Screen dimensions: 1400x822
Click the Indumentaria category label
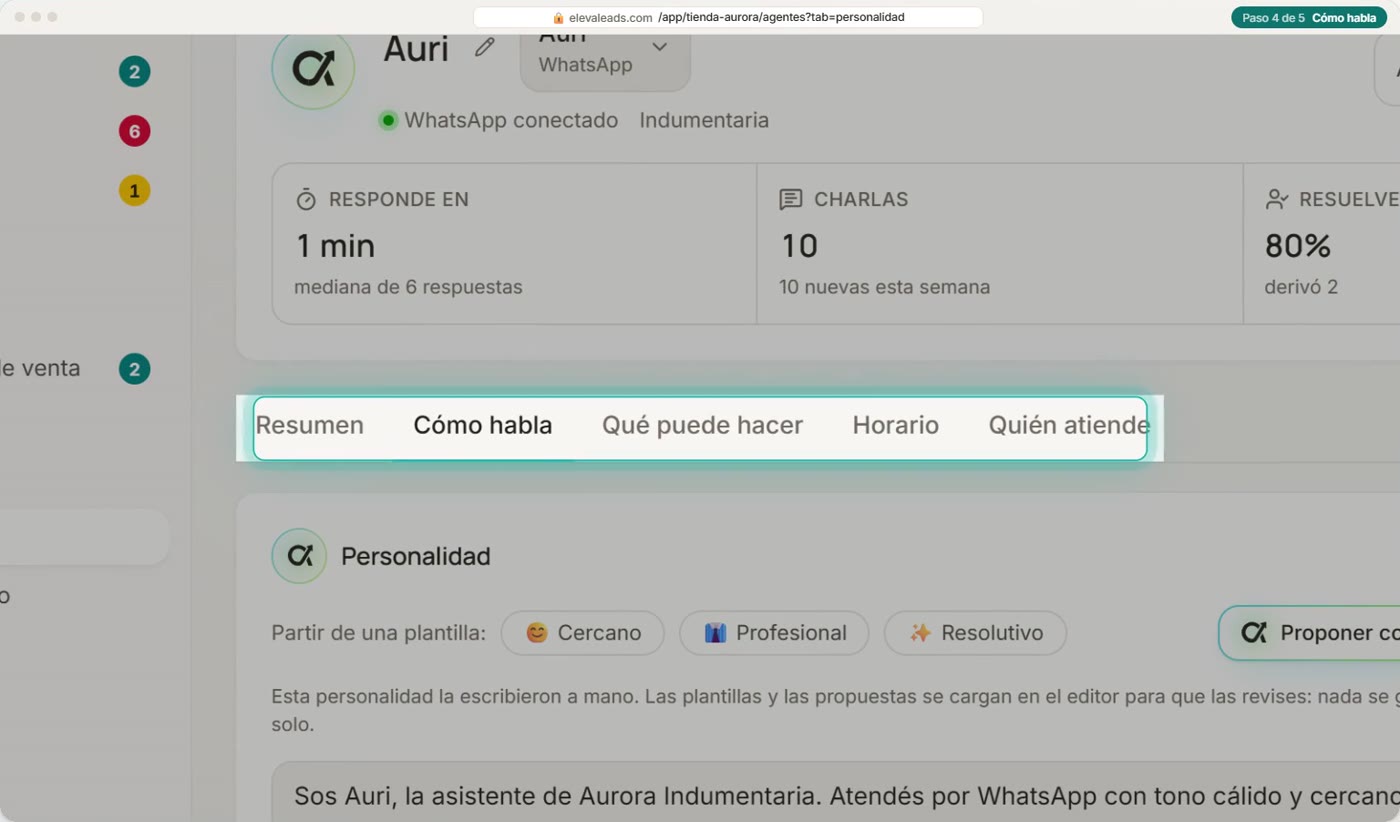click(x=704, y=121)
